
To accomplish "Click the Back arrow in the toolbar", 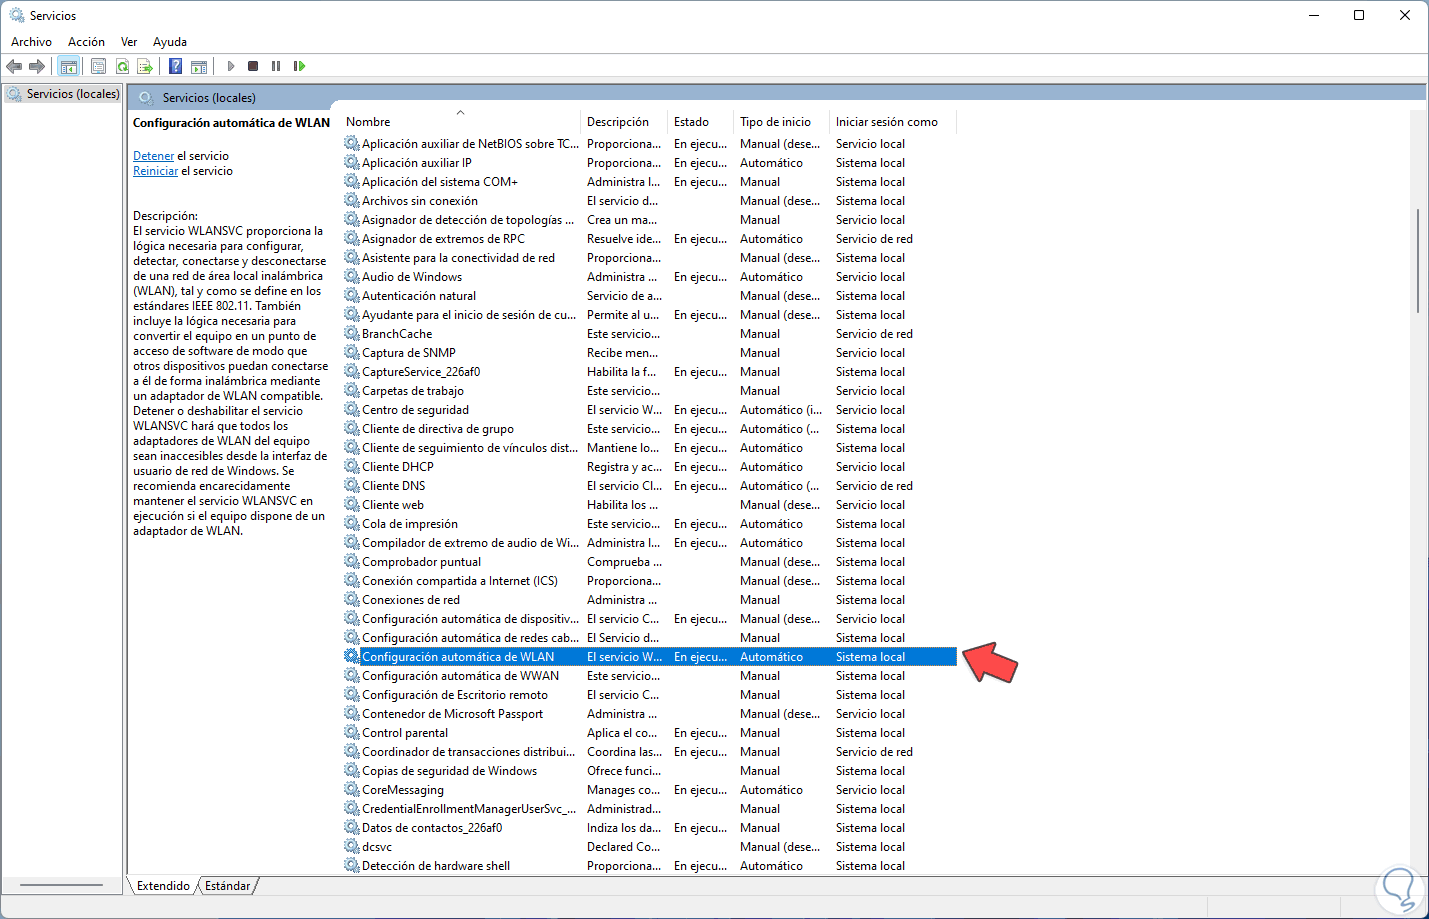I will pyautogui.click(x=14, y=66).
